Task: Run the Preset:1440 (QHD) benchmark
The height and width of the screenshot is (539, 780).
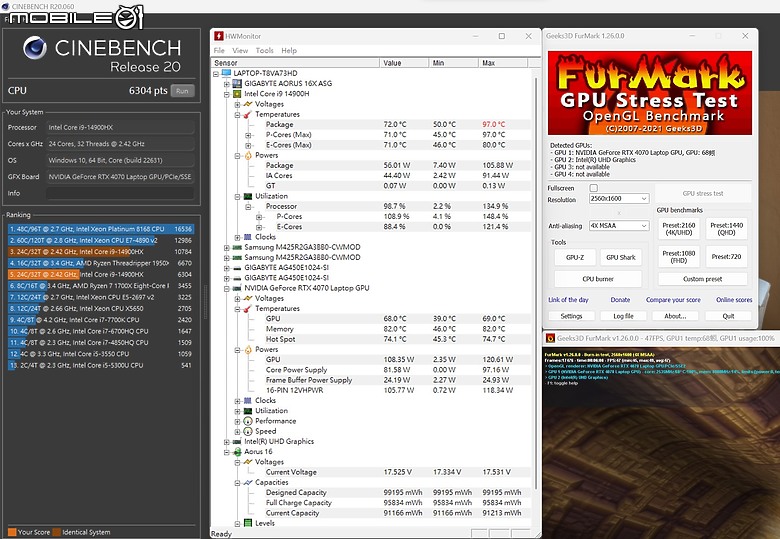Action: (726, 229)
